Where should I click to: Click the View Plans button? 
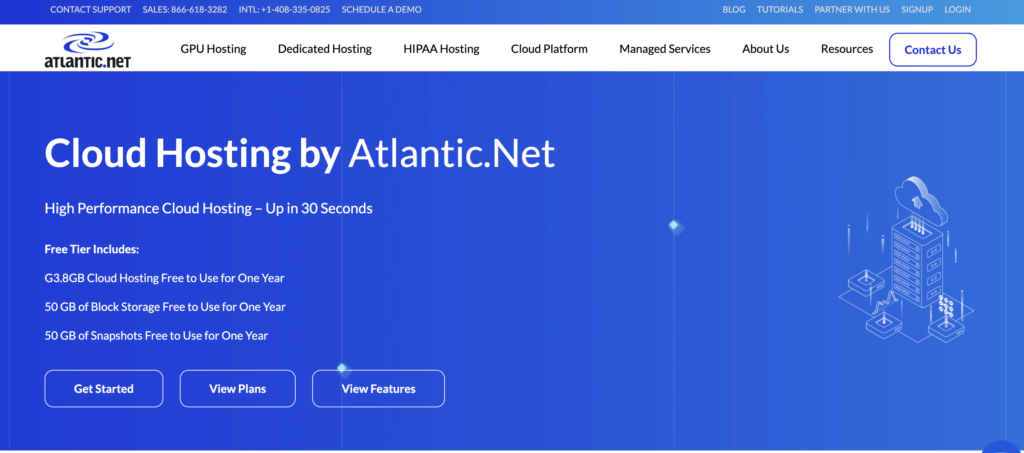click(238, 389)
